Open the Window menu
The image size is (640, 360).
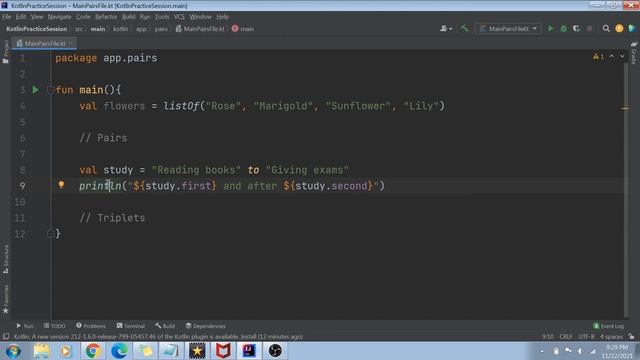tap(200, 17)
